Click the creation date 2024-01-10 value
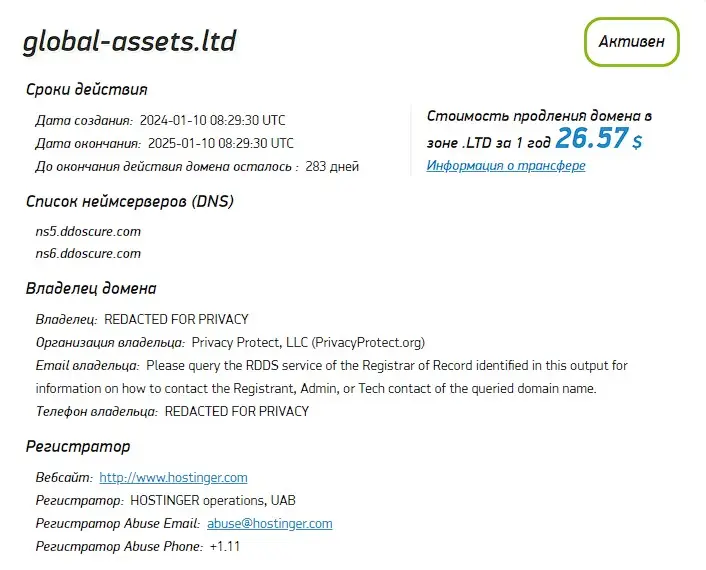The image size is (706, 570). 213,120
